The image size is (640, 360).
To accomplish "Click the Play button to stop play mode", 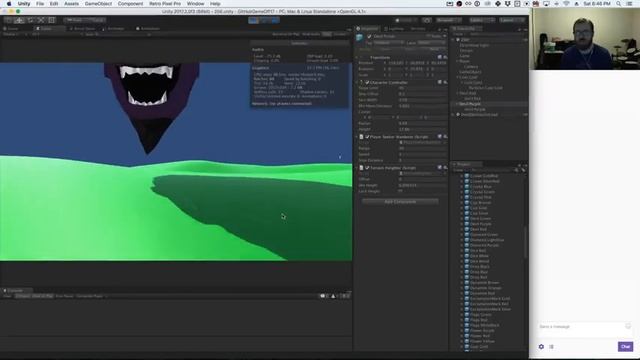I will 253,20.
